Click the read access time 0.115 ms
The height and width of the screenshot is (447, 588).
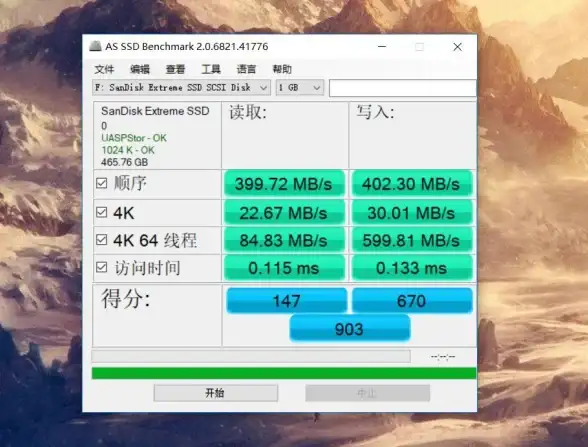284,268
